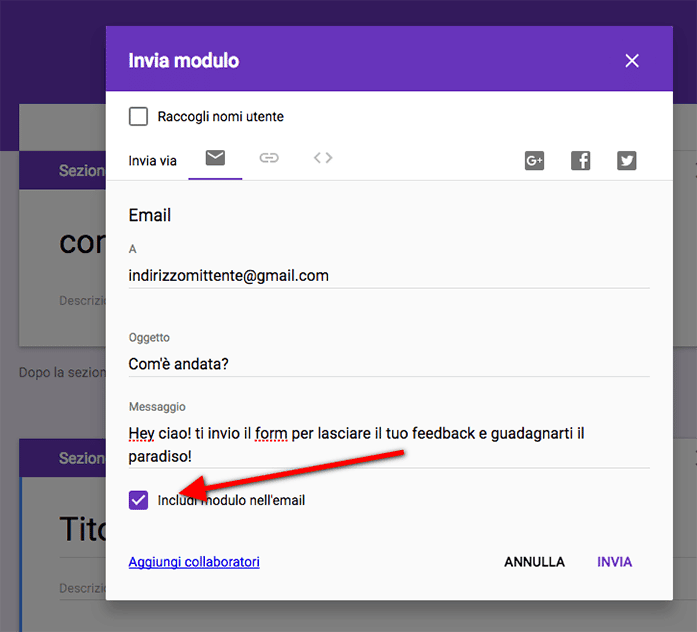Image resolution: width=697 pixels, height=632 pixels.
Task: Click the Invia modulo dialog title
Action: coord(184,61)
